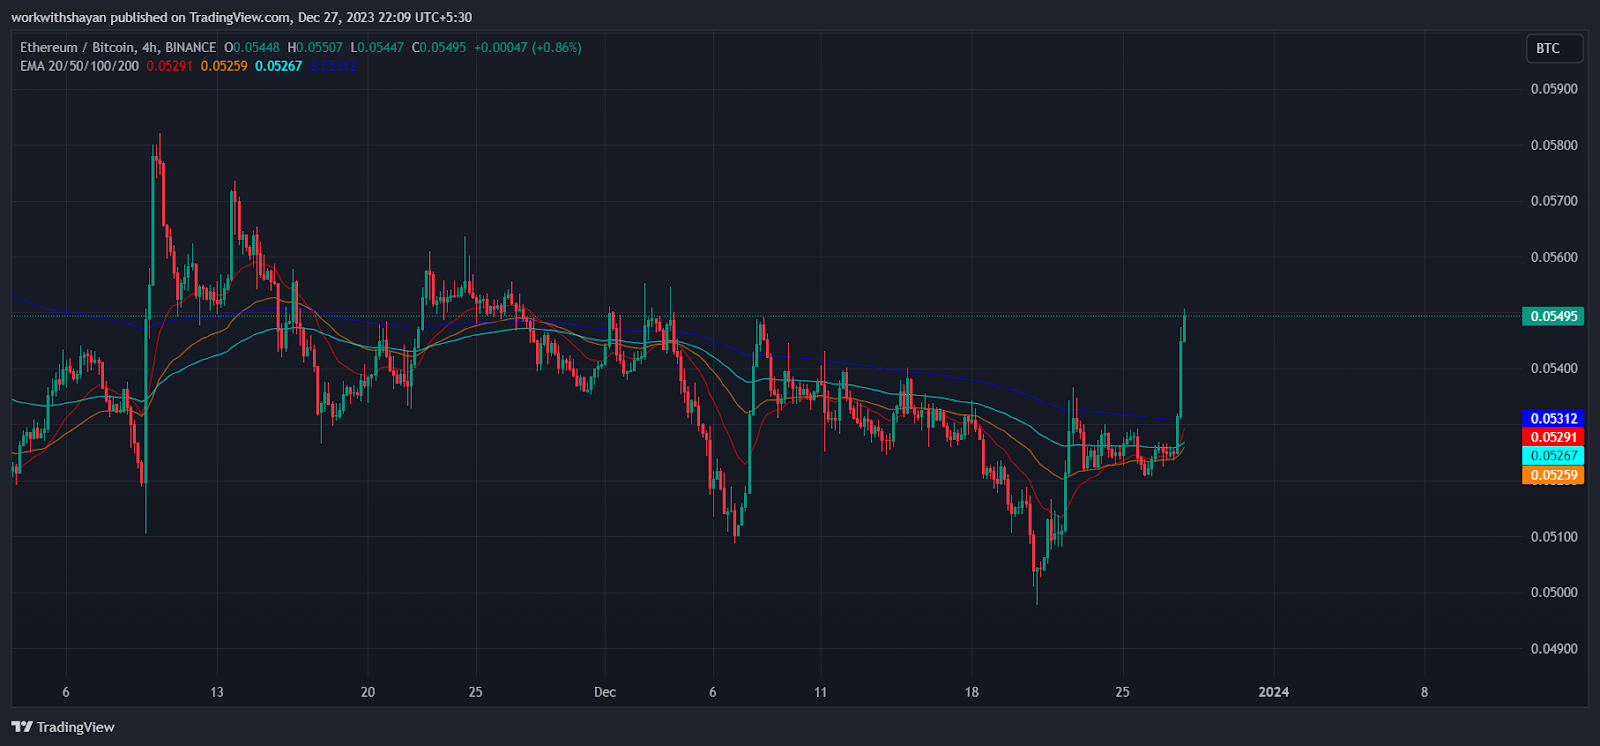Click the +0.00047 (+0.86%) change value

click(x=527, y=47)
